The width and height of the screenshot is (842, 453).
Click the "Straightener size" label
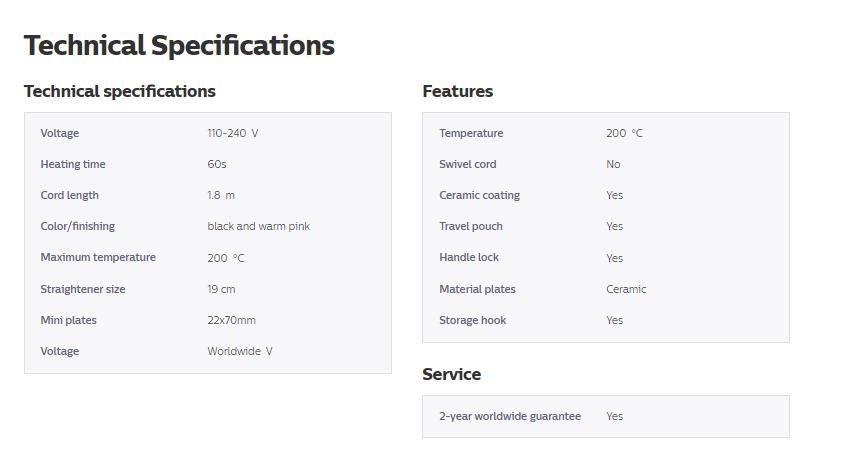[83, 289]
